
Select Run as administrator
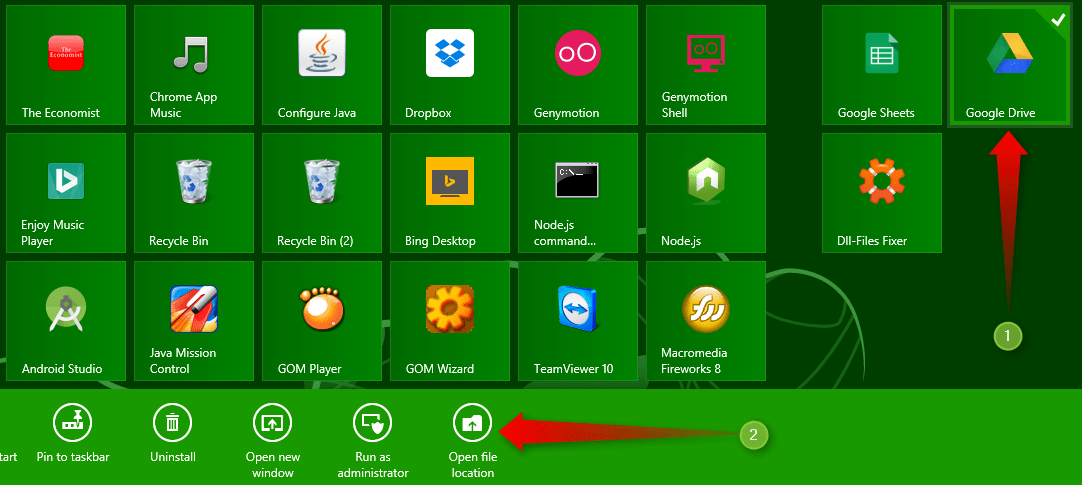point(372,423)
